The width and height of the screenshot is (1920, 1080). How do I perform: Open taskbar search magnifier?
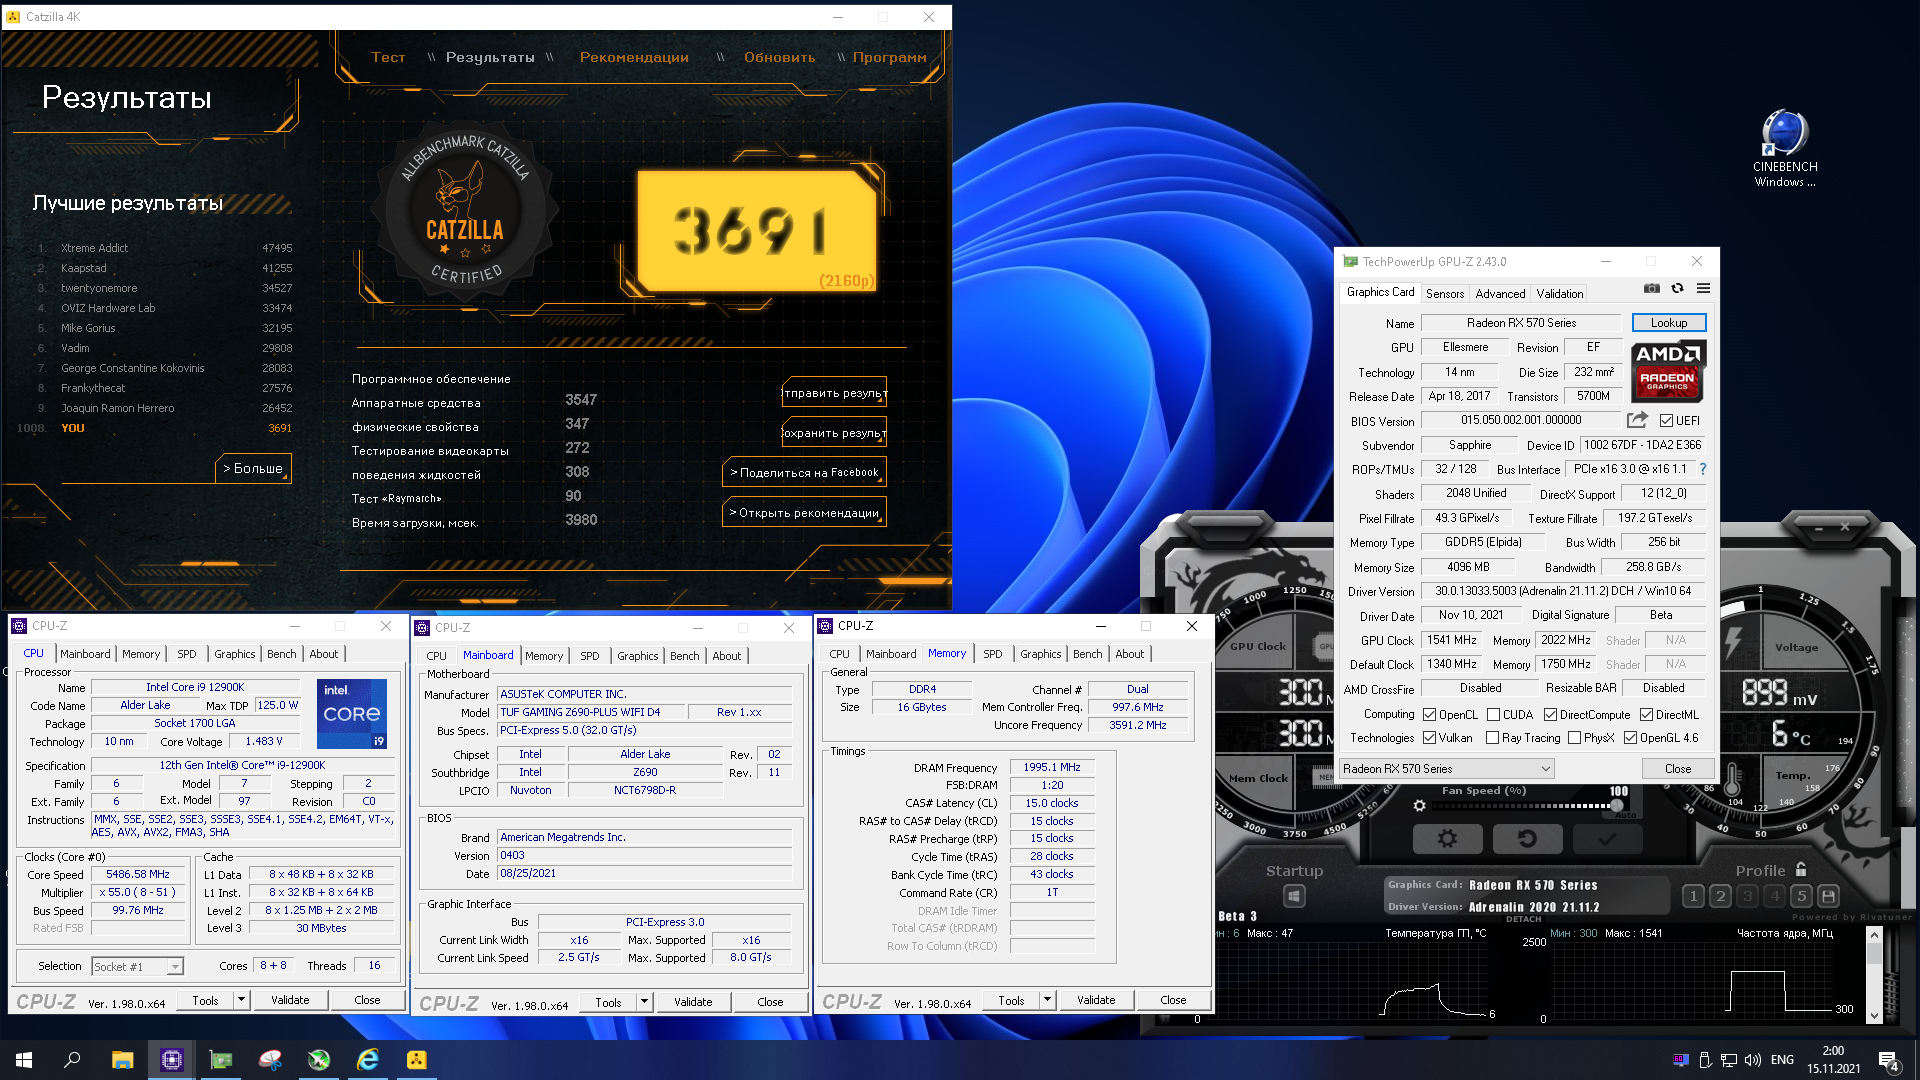click(x=72, y=1060)
